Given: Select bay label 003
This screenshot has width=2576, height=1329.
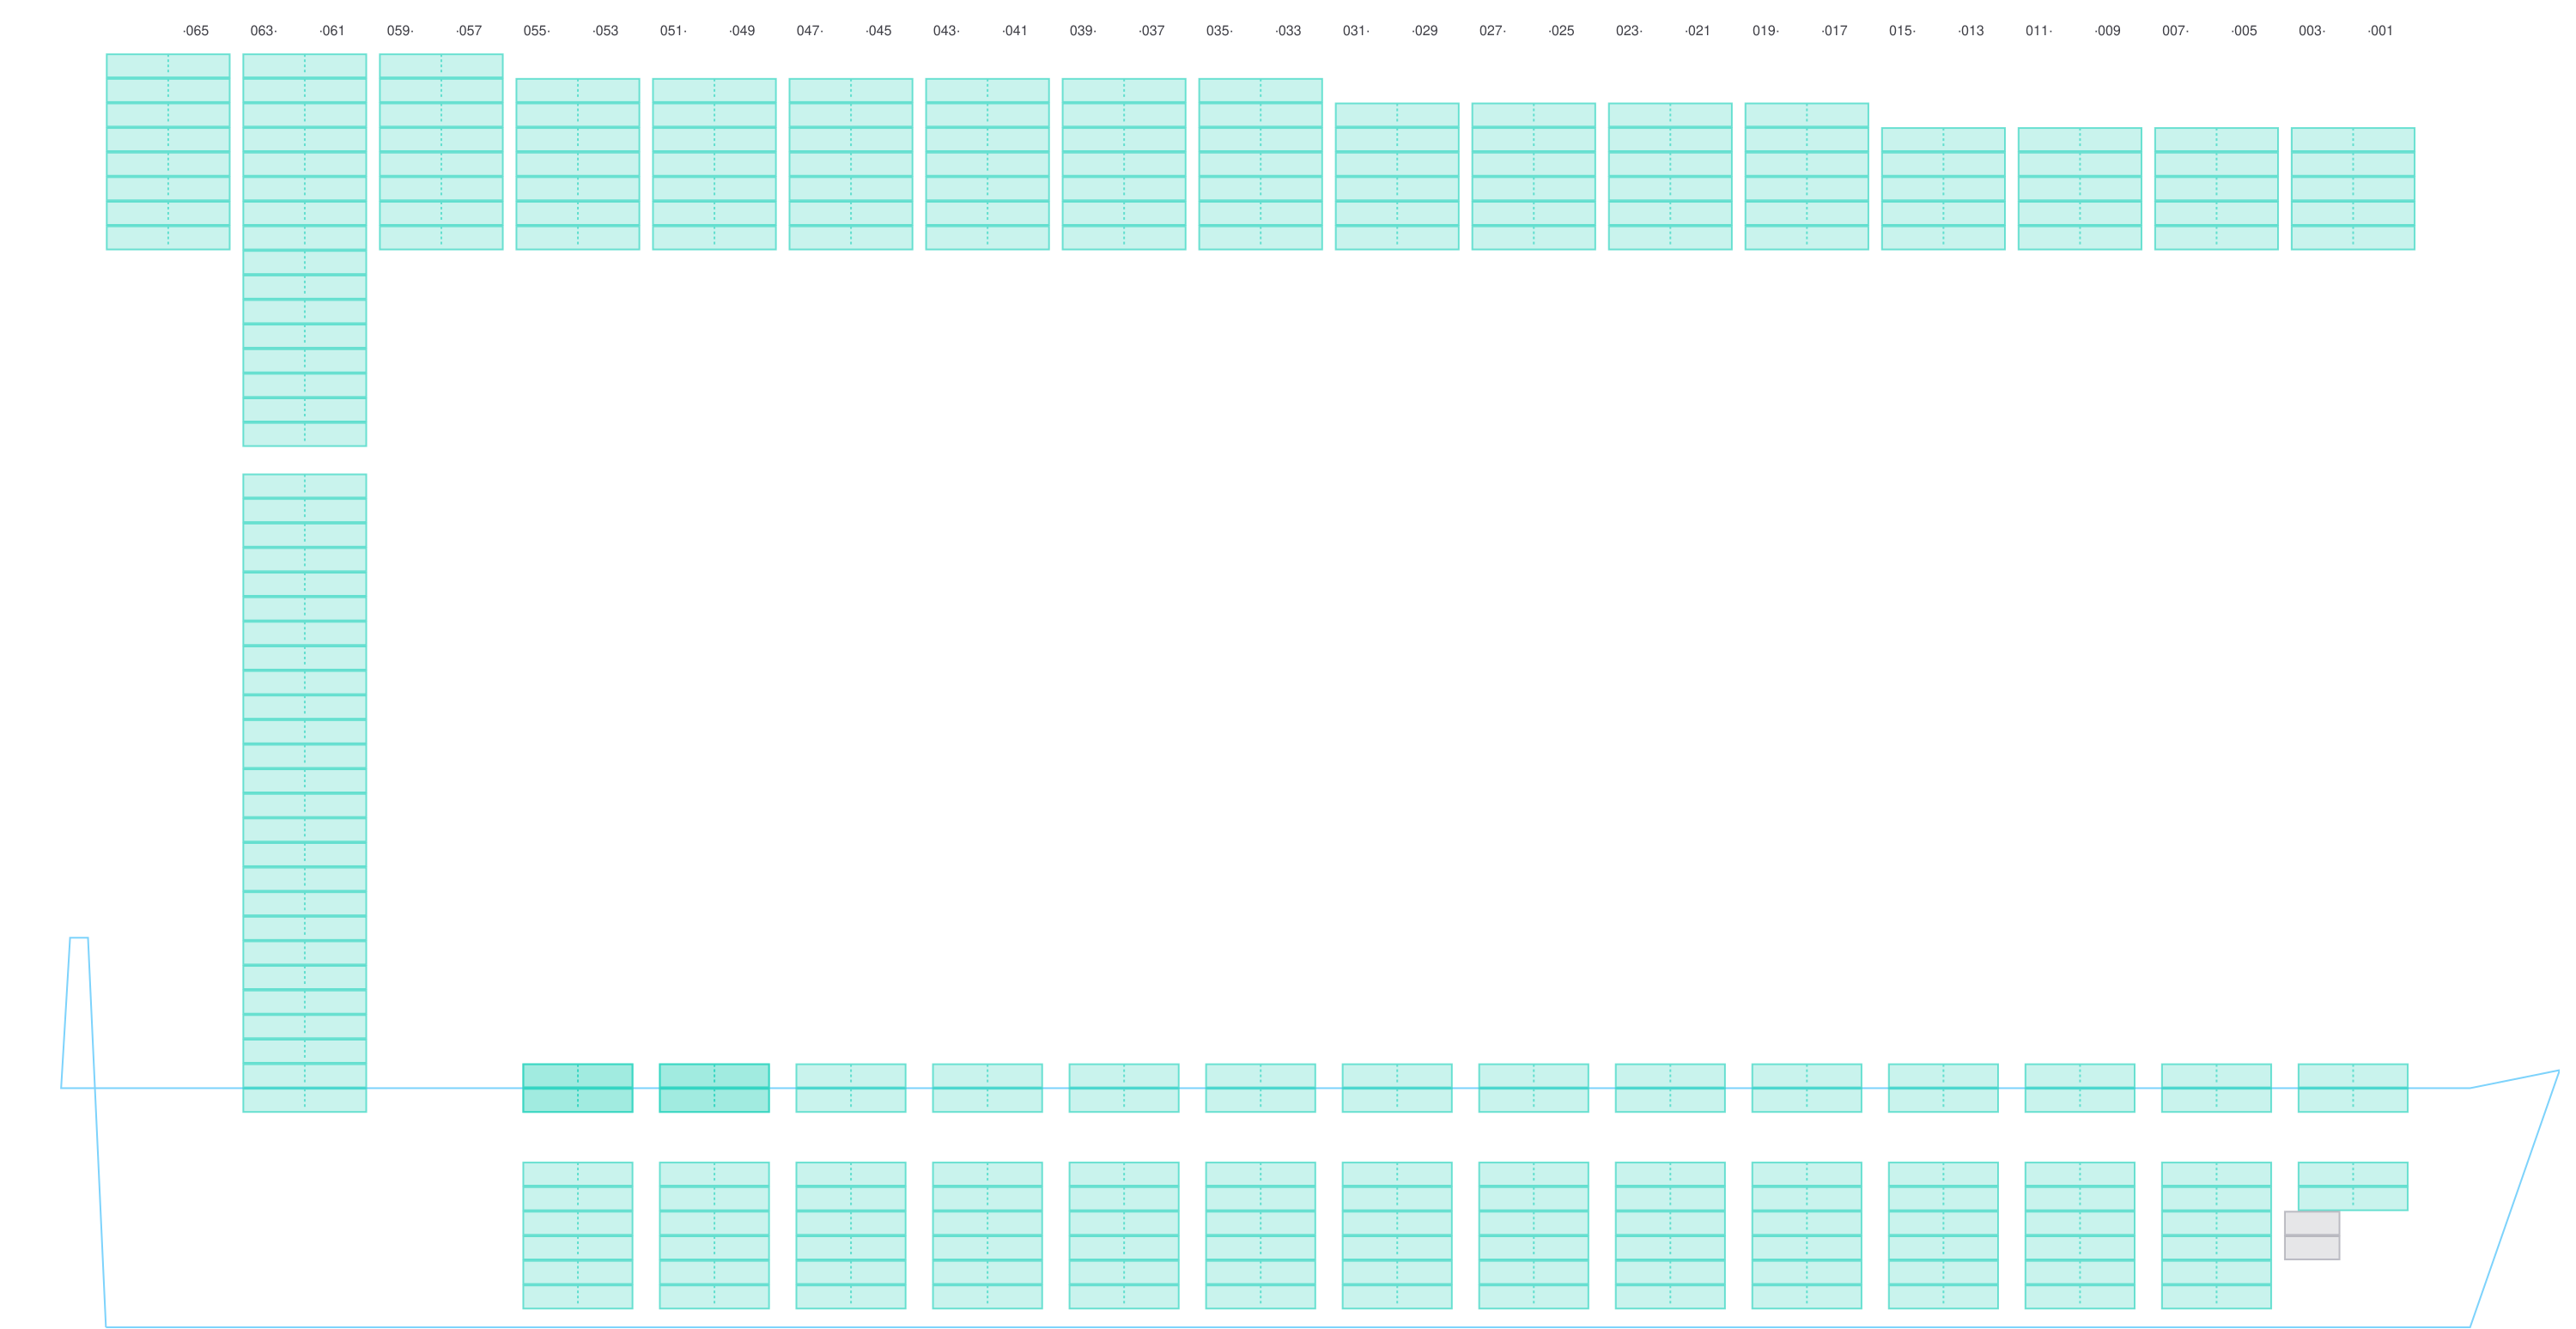Looking at the screenshot, I should click(2312, 31).
